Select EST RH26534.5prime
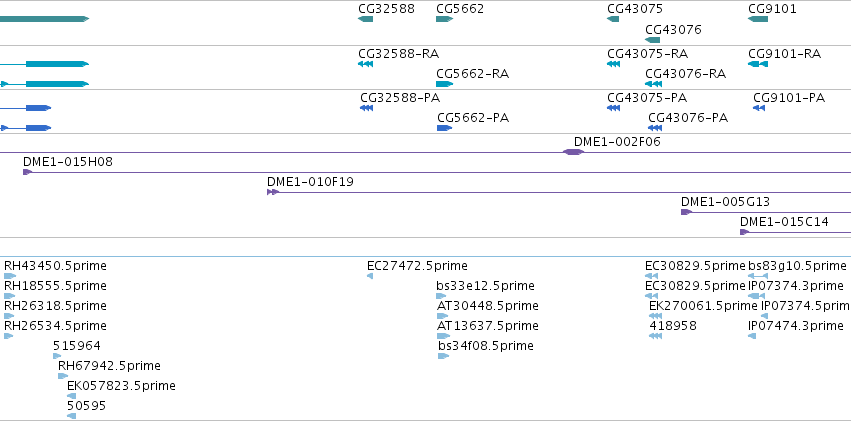 55,326
